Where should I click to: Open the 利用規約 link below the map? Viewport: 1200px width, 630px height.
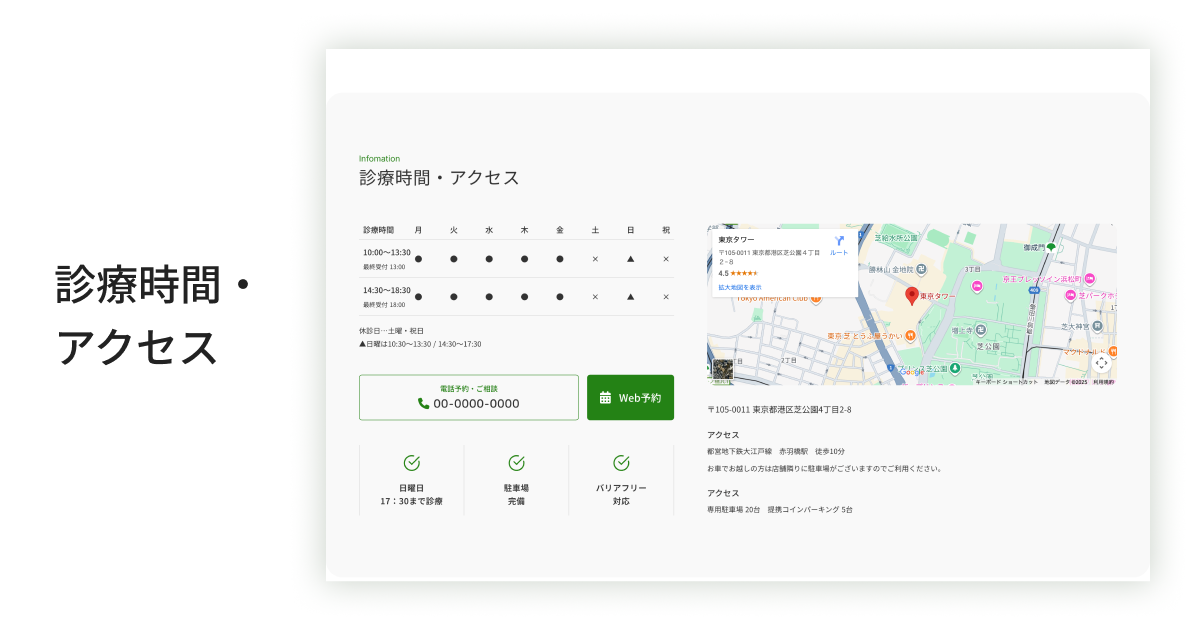1103,382
